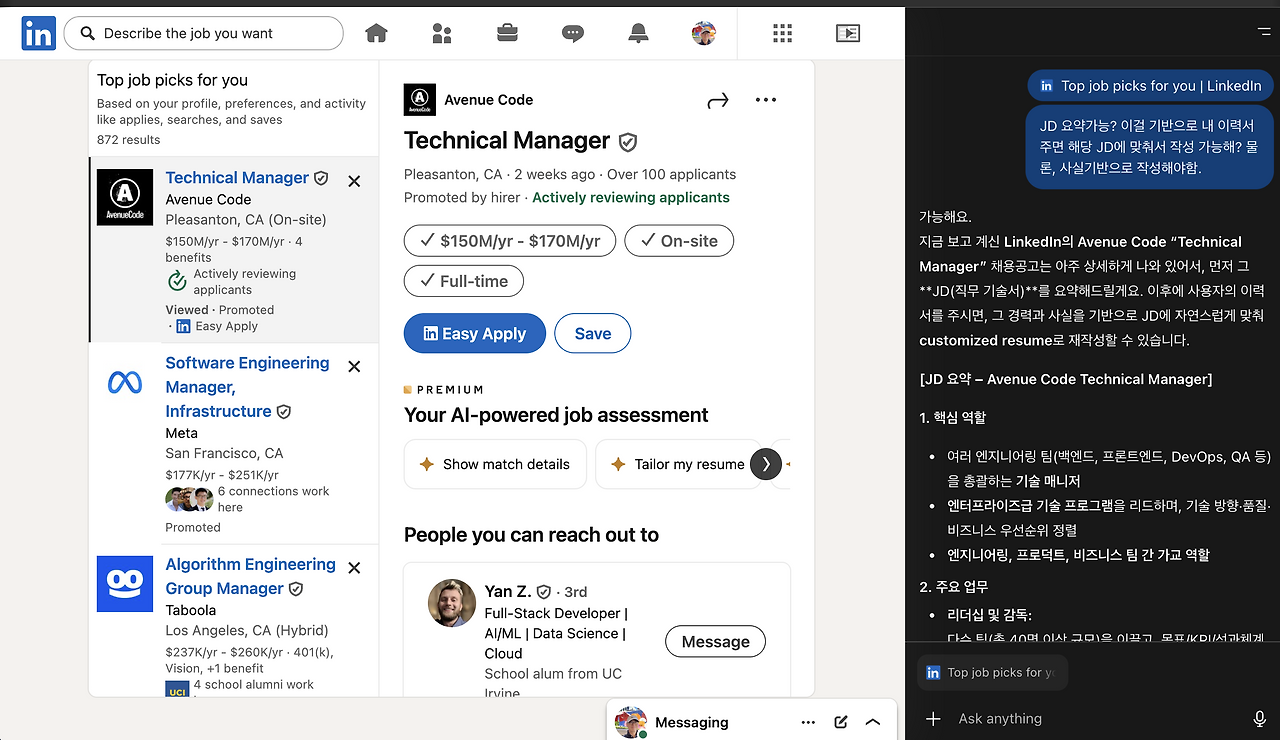This screenshot has height=740, width=1280.
Task: Click the 'Actively reviewing applicants' status in job details
Action: coord(631,198)
